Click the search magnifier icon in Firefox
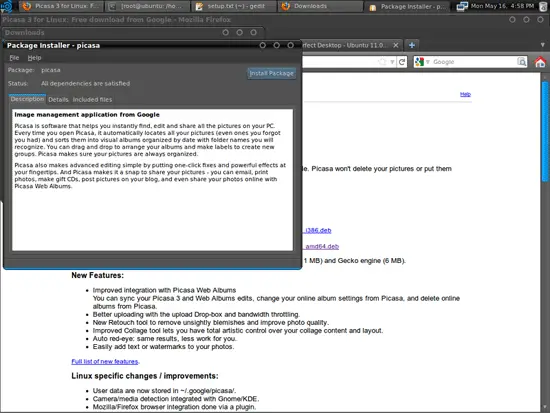 pos(522,62)
